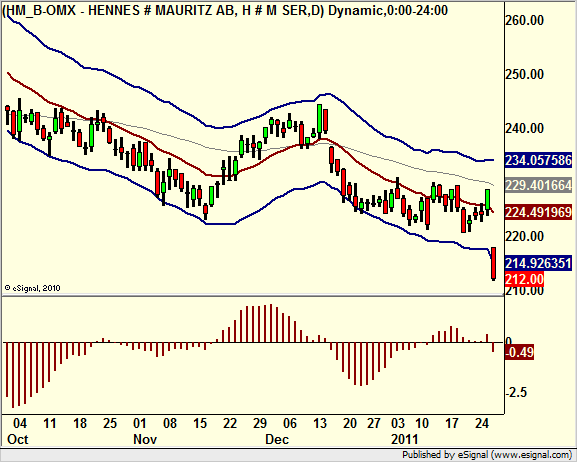Select the upper band value 234.057586 label

point(538,160)
